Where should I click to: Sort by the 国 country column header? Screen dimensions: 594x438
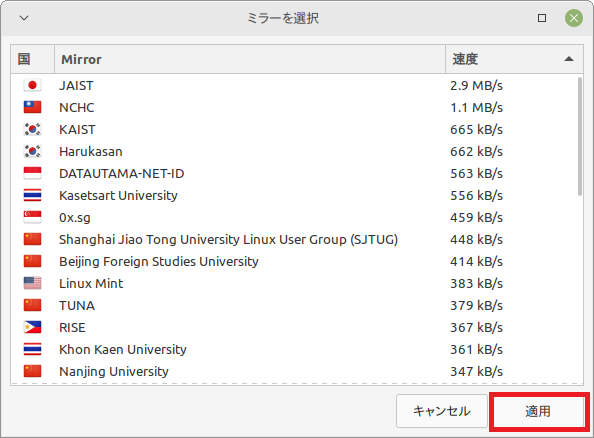pyautogui.click(x=33, y=59)
